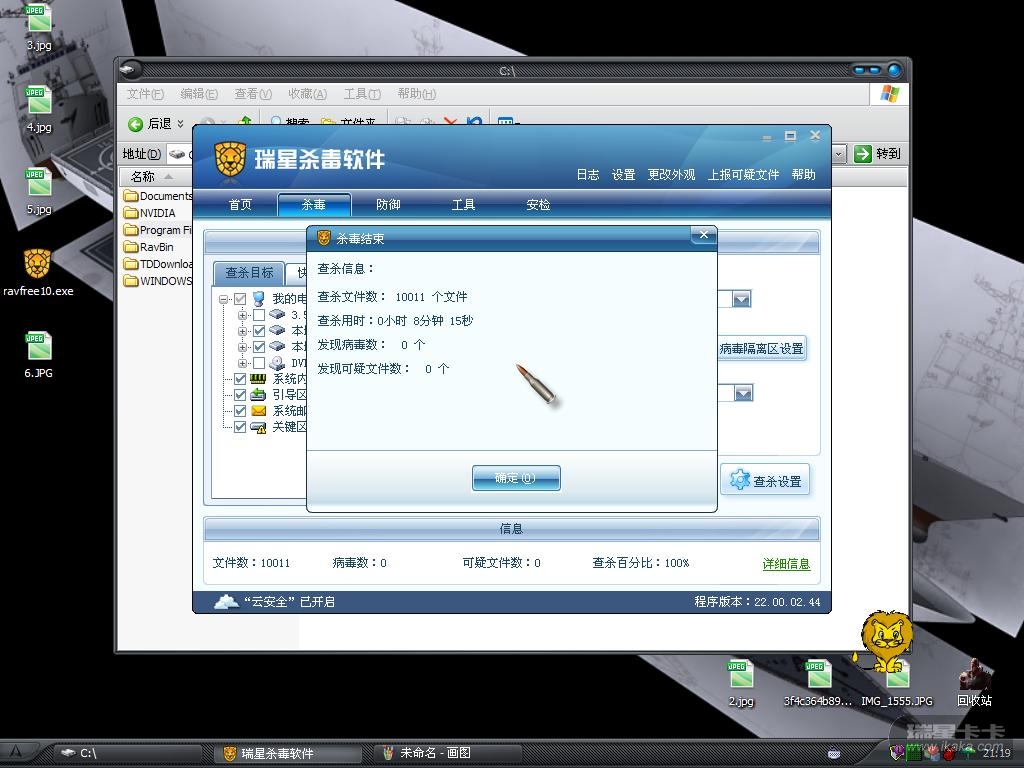Click 上报可疑文件 report suspicious file
Viewport: 1024px width, 768px height.
click(x=743, y=174)
